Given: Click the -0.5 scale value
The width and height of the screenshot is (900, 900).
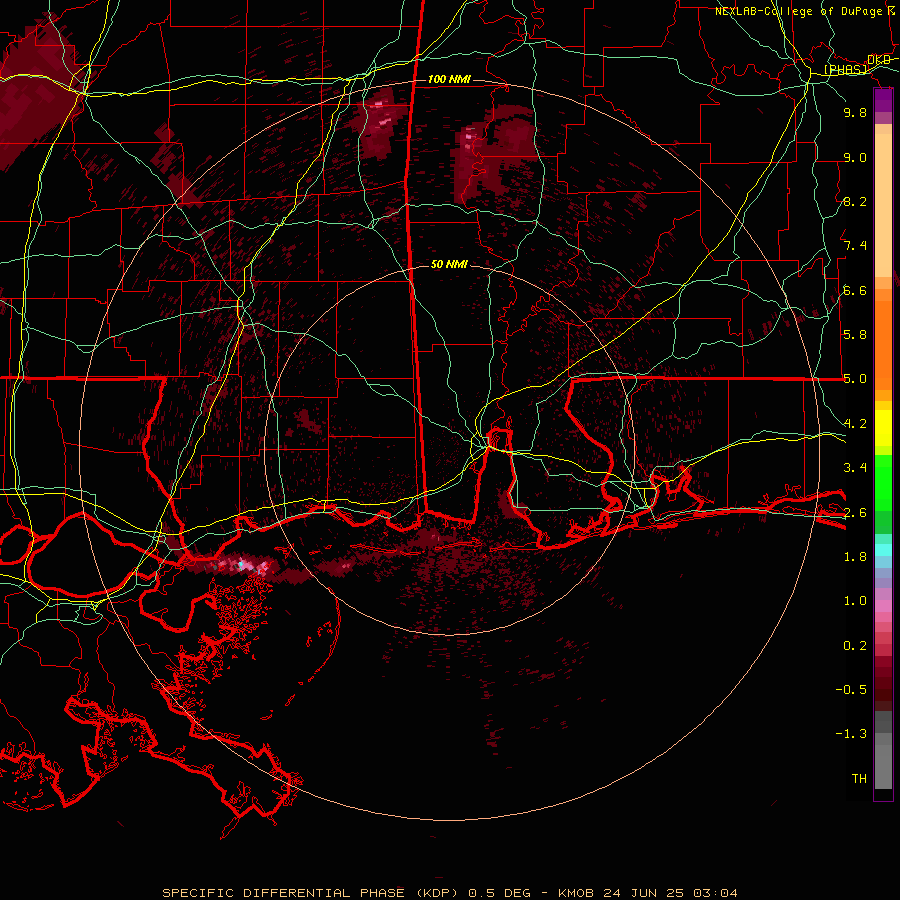Looking at the screenshot, I should [x=851, y=690].
